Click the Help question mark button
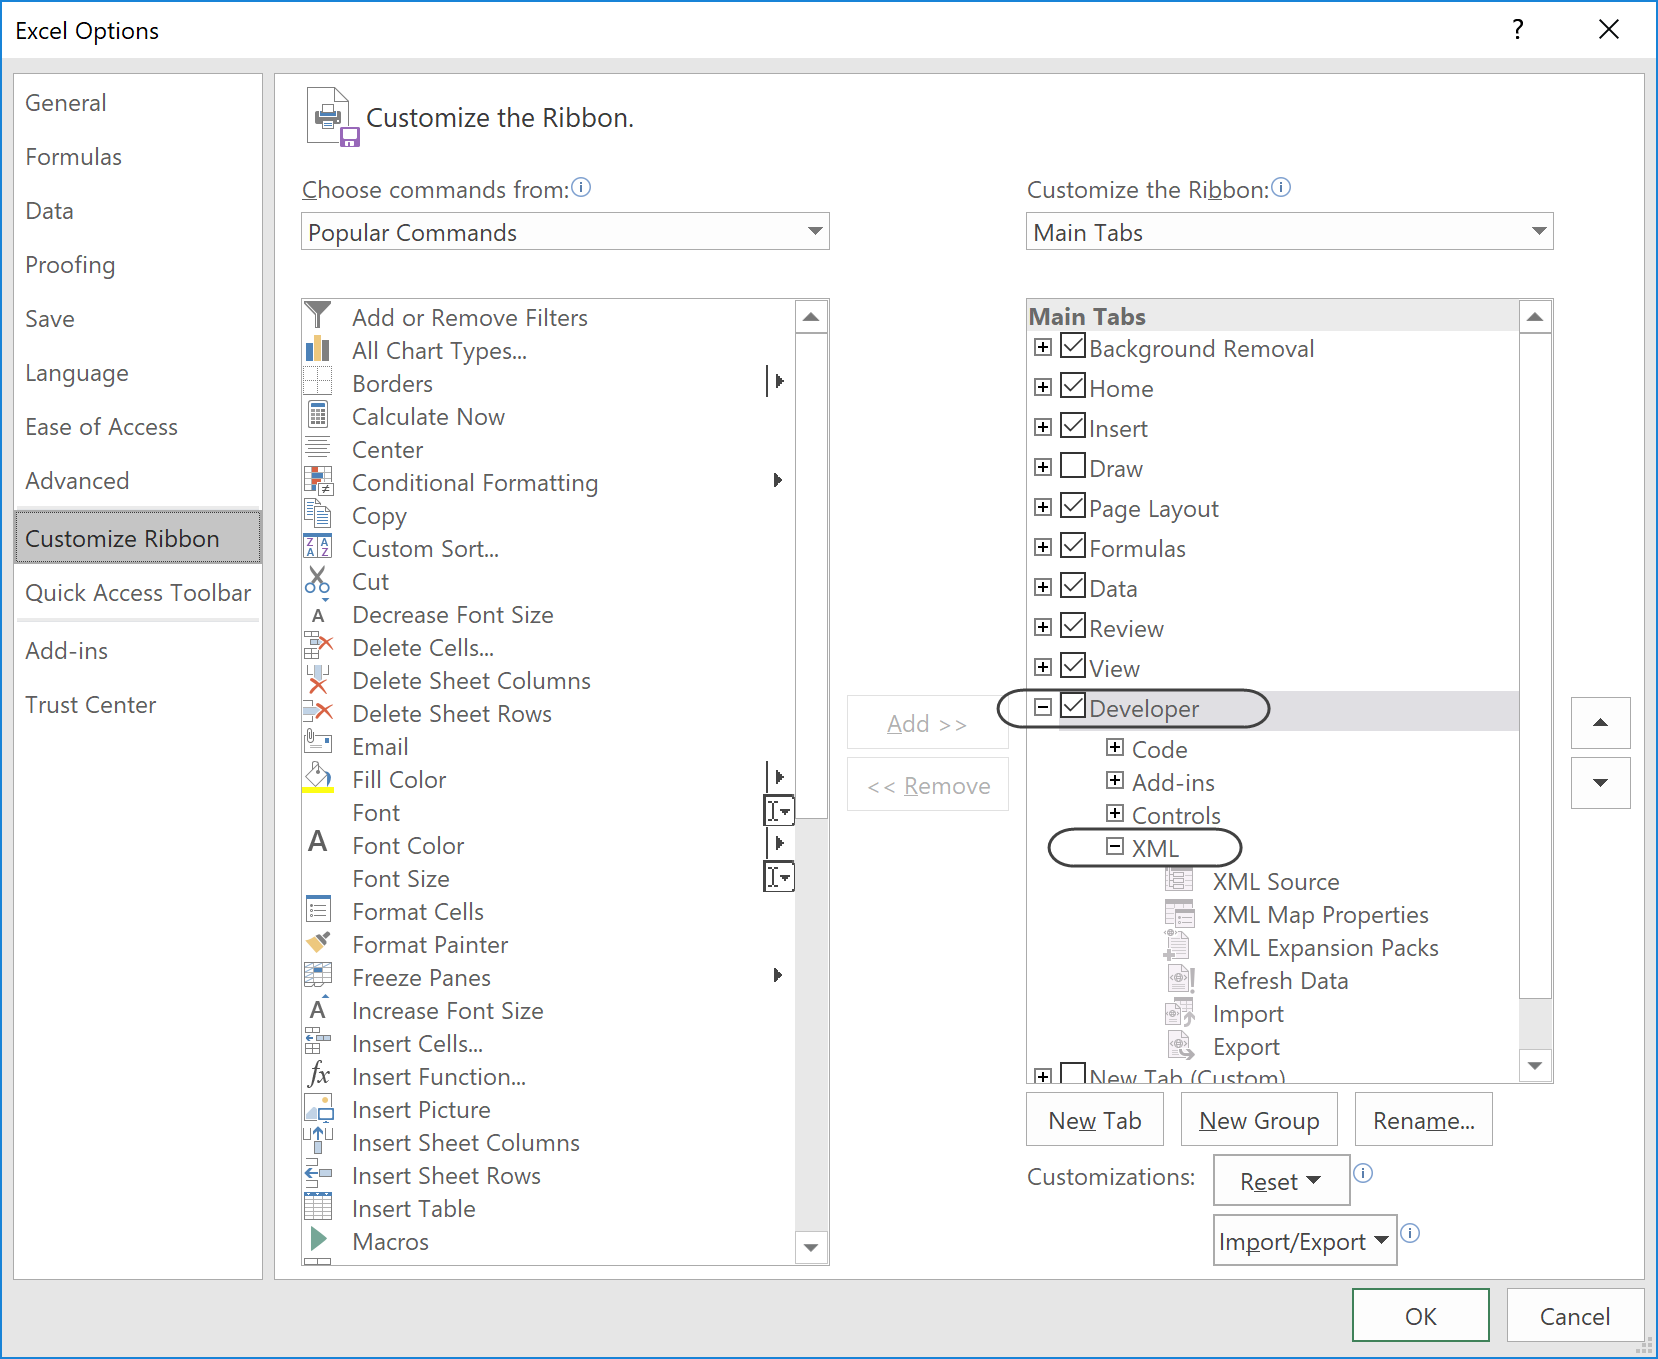The height and width of the screenshot is (1359, 1658). pos(1518,30)
